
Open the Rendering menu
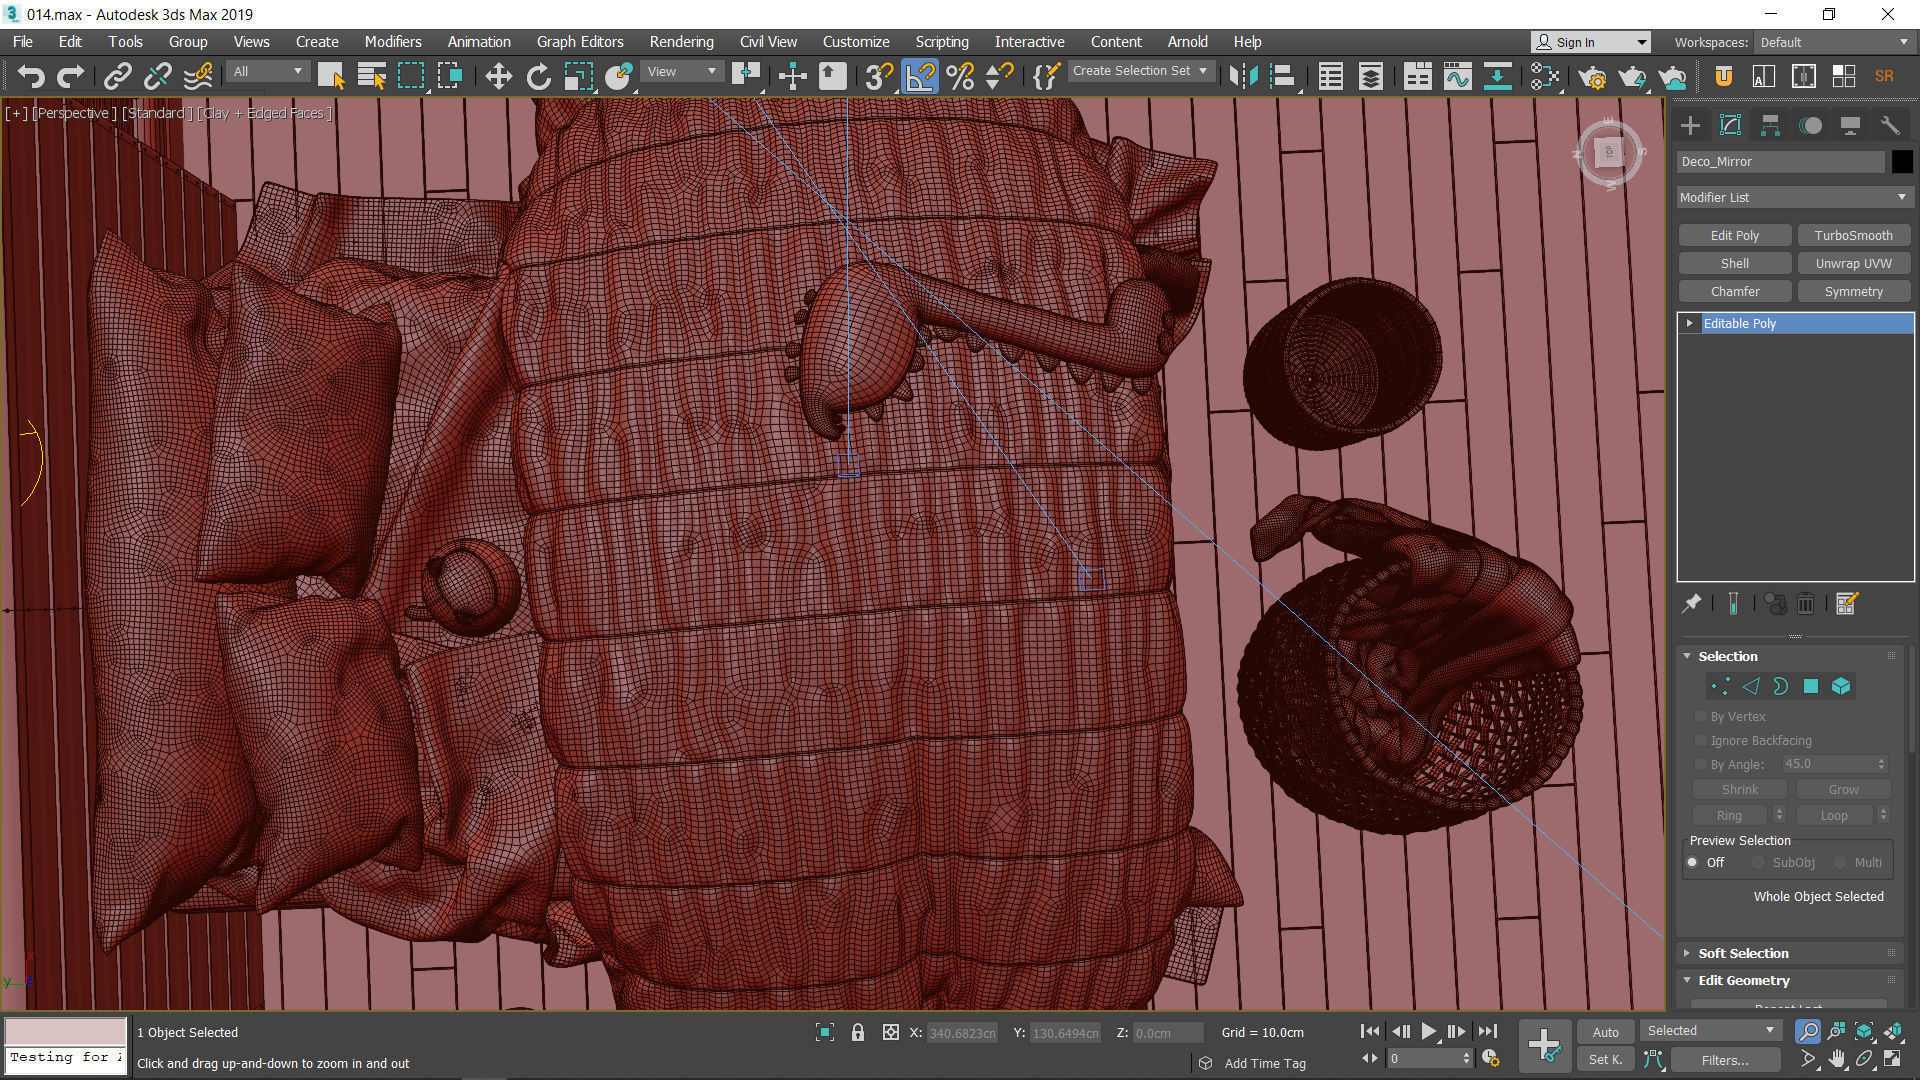(x=681, y=42)
